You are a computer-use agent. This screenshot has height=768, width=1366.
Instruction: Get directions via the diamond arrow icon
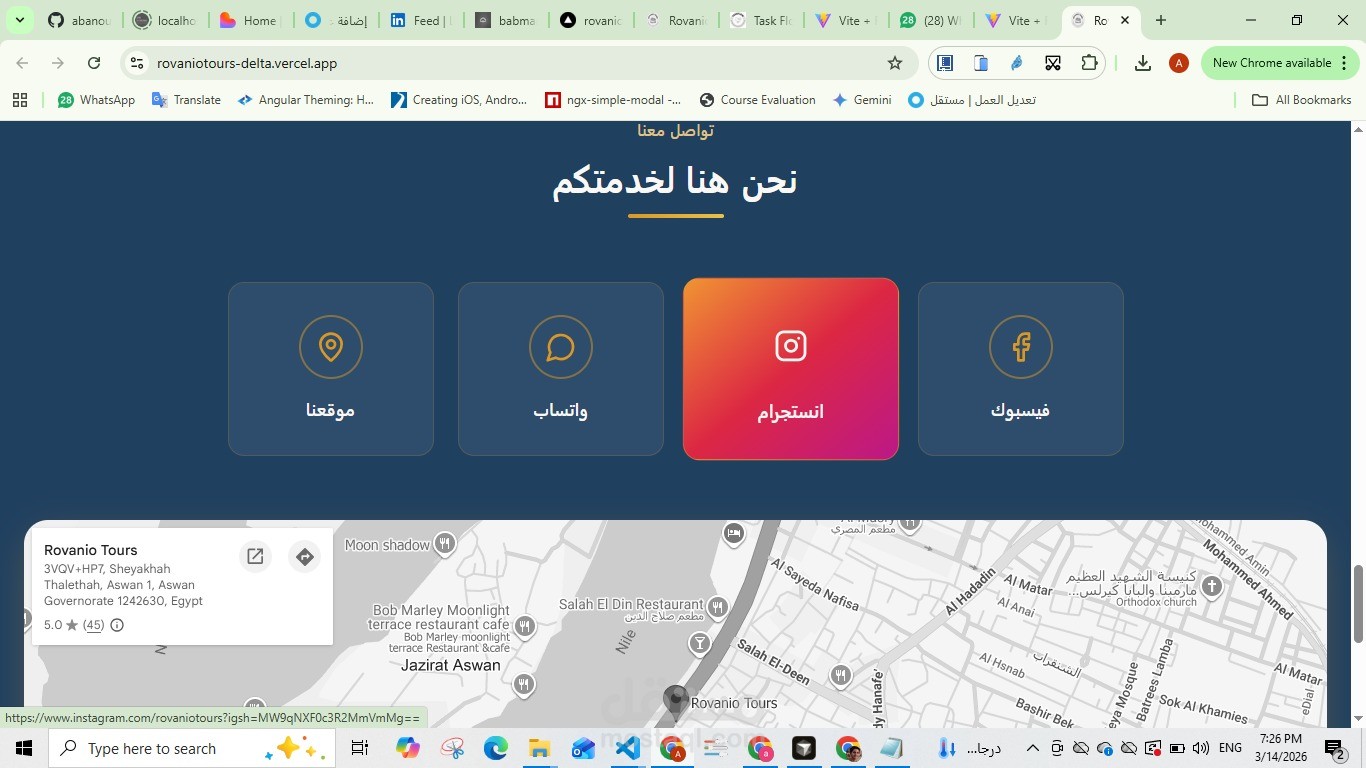(x=304, y=557)
